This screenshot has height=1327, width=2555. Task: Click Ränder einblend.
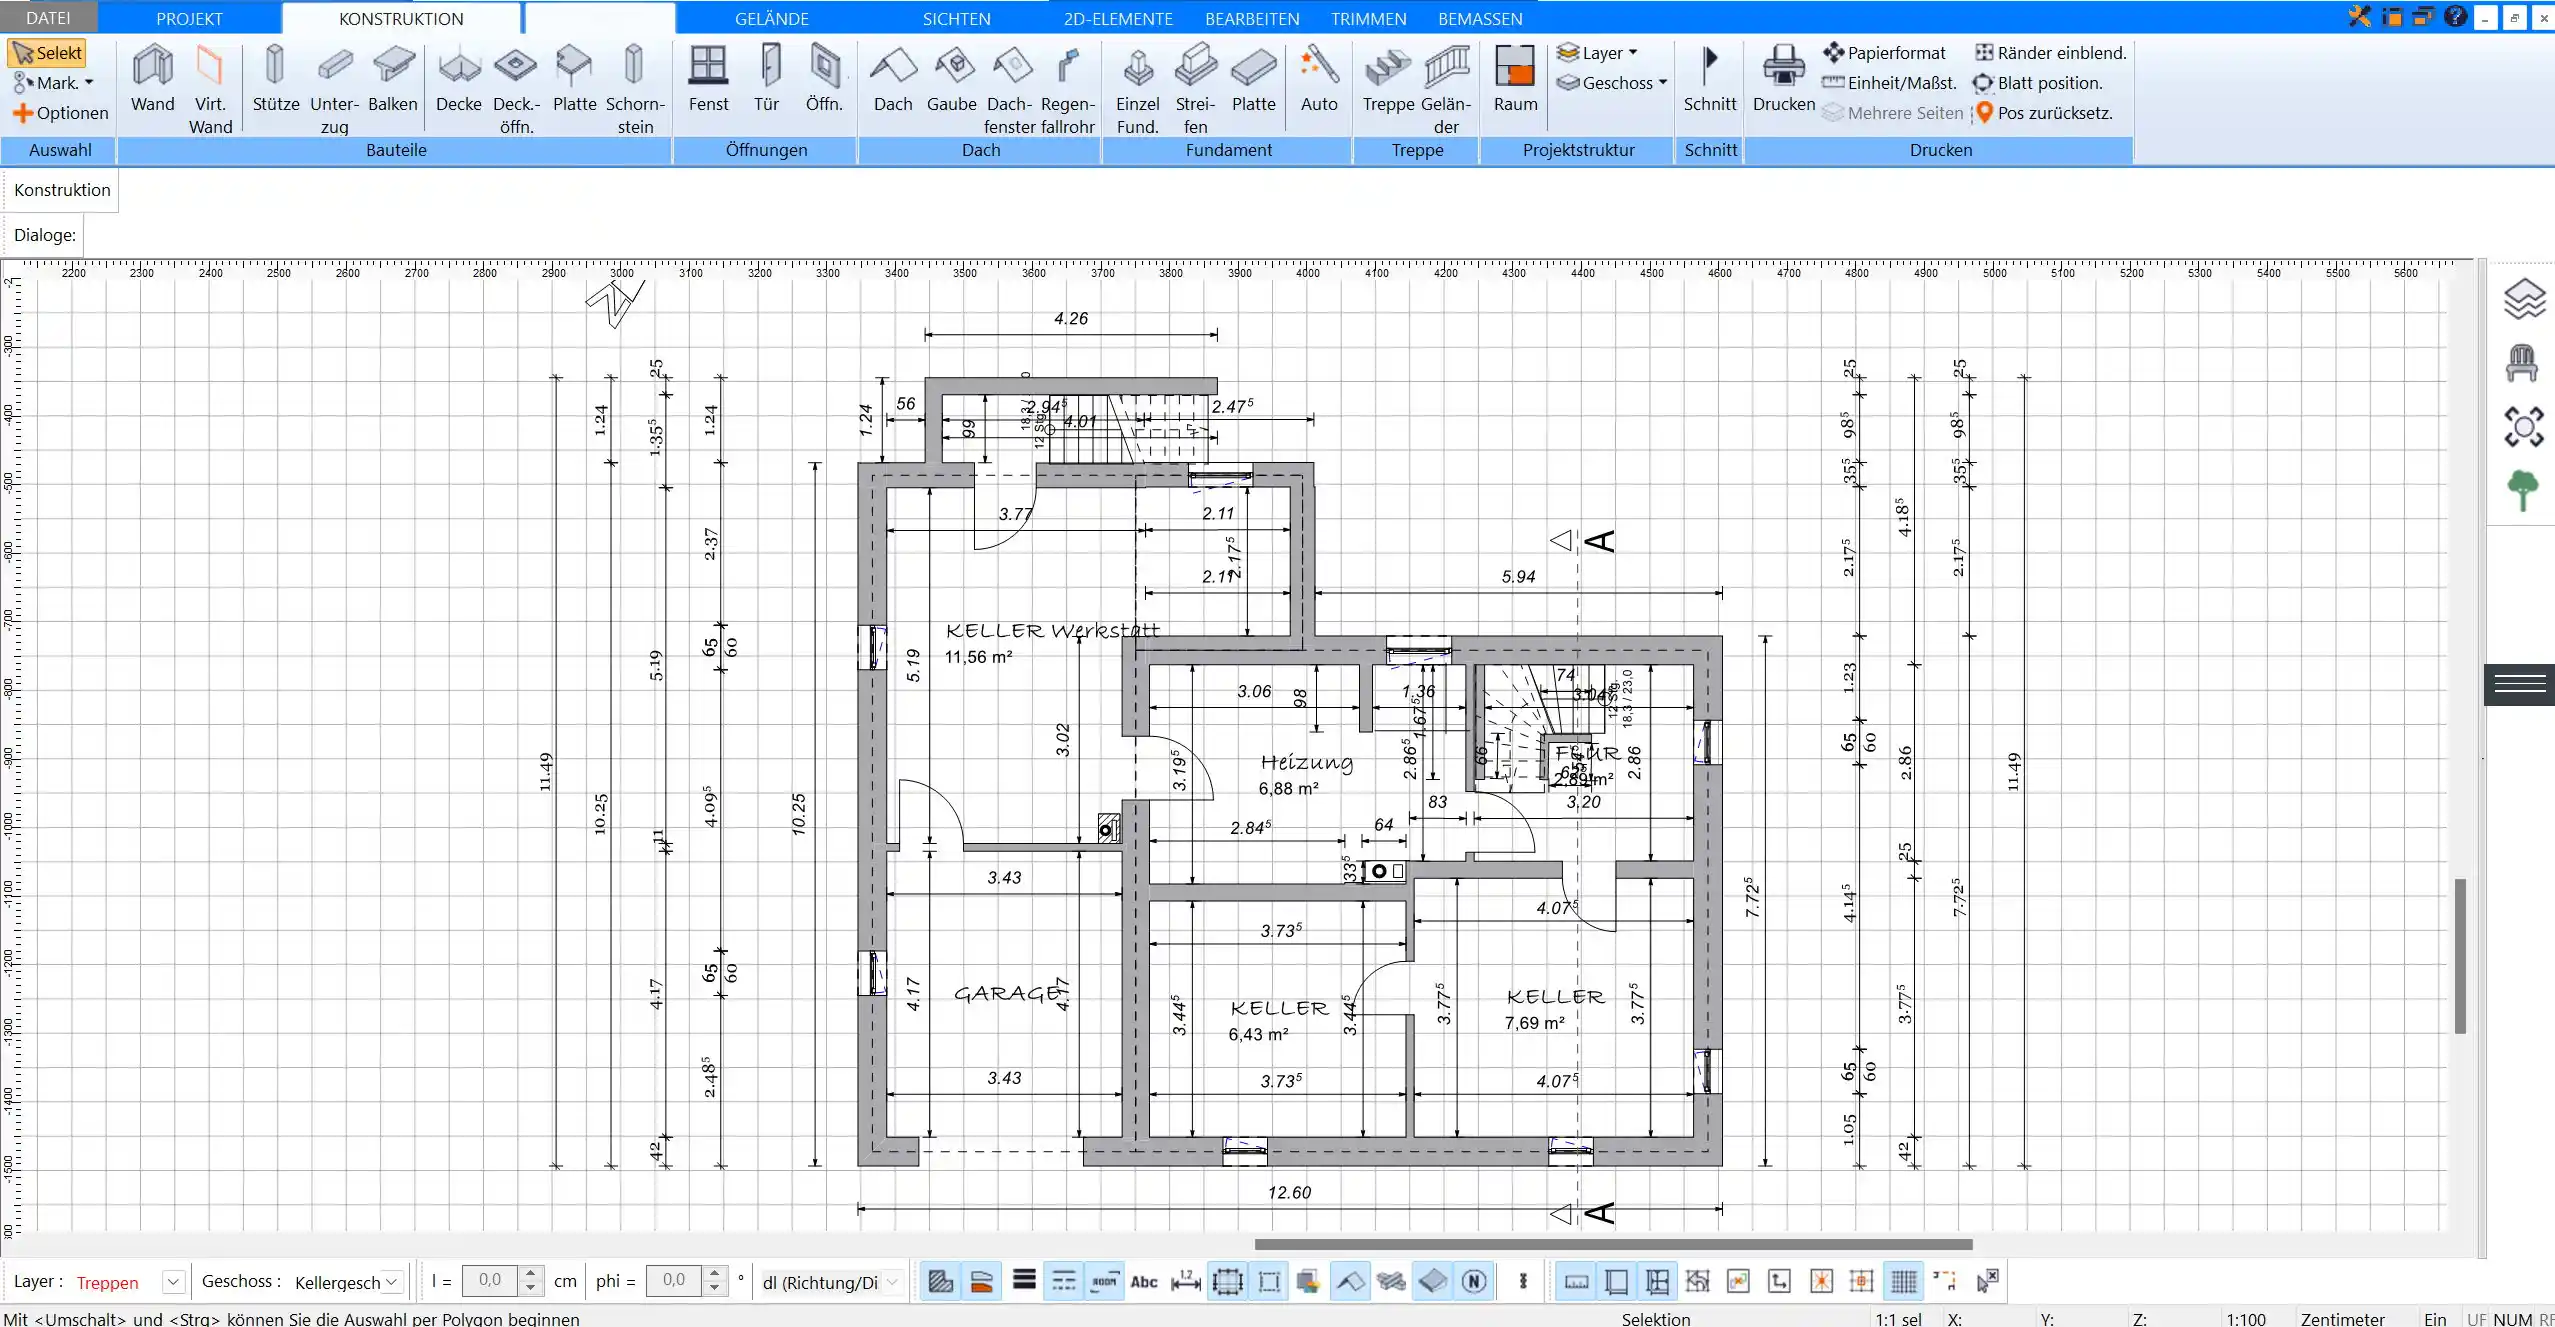click(2050, 53)
